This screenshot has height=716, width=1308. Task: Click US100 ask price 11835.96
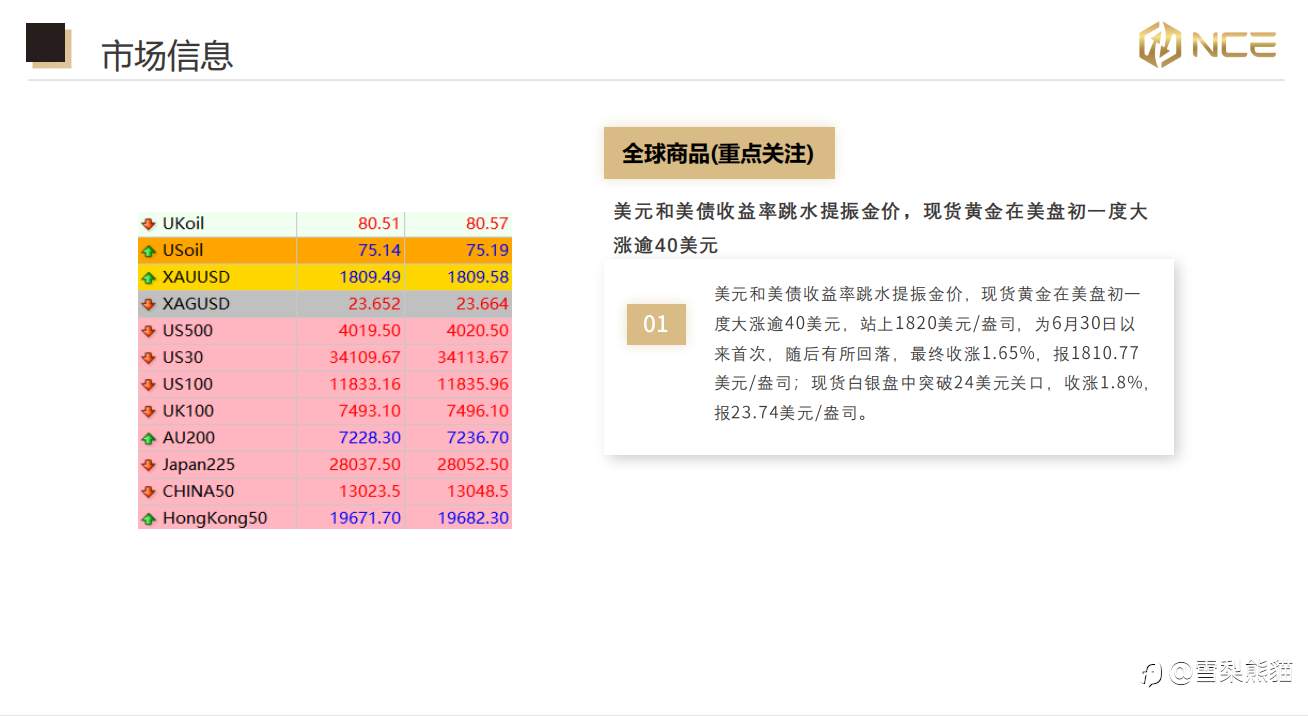click(x=473, y=384)
